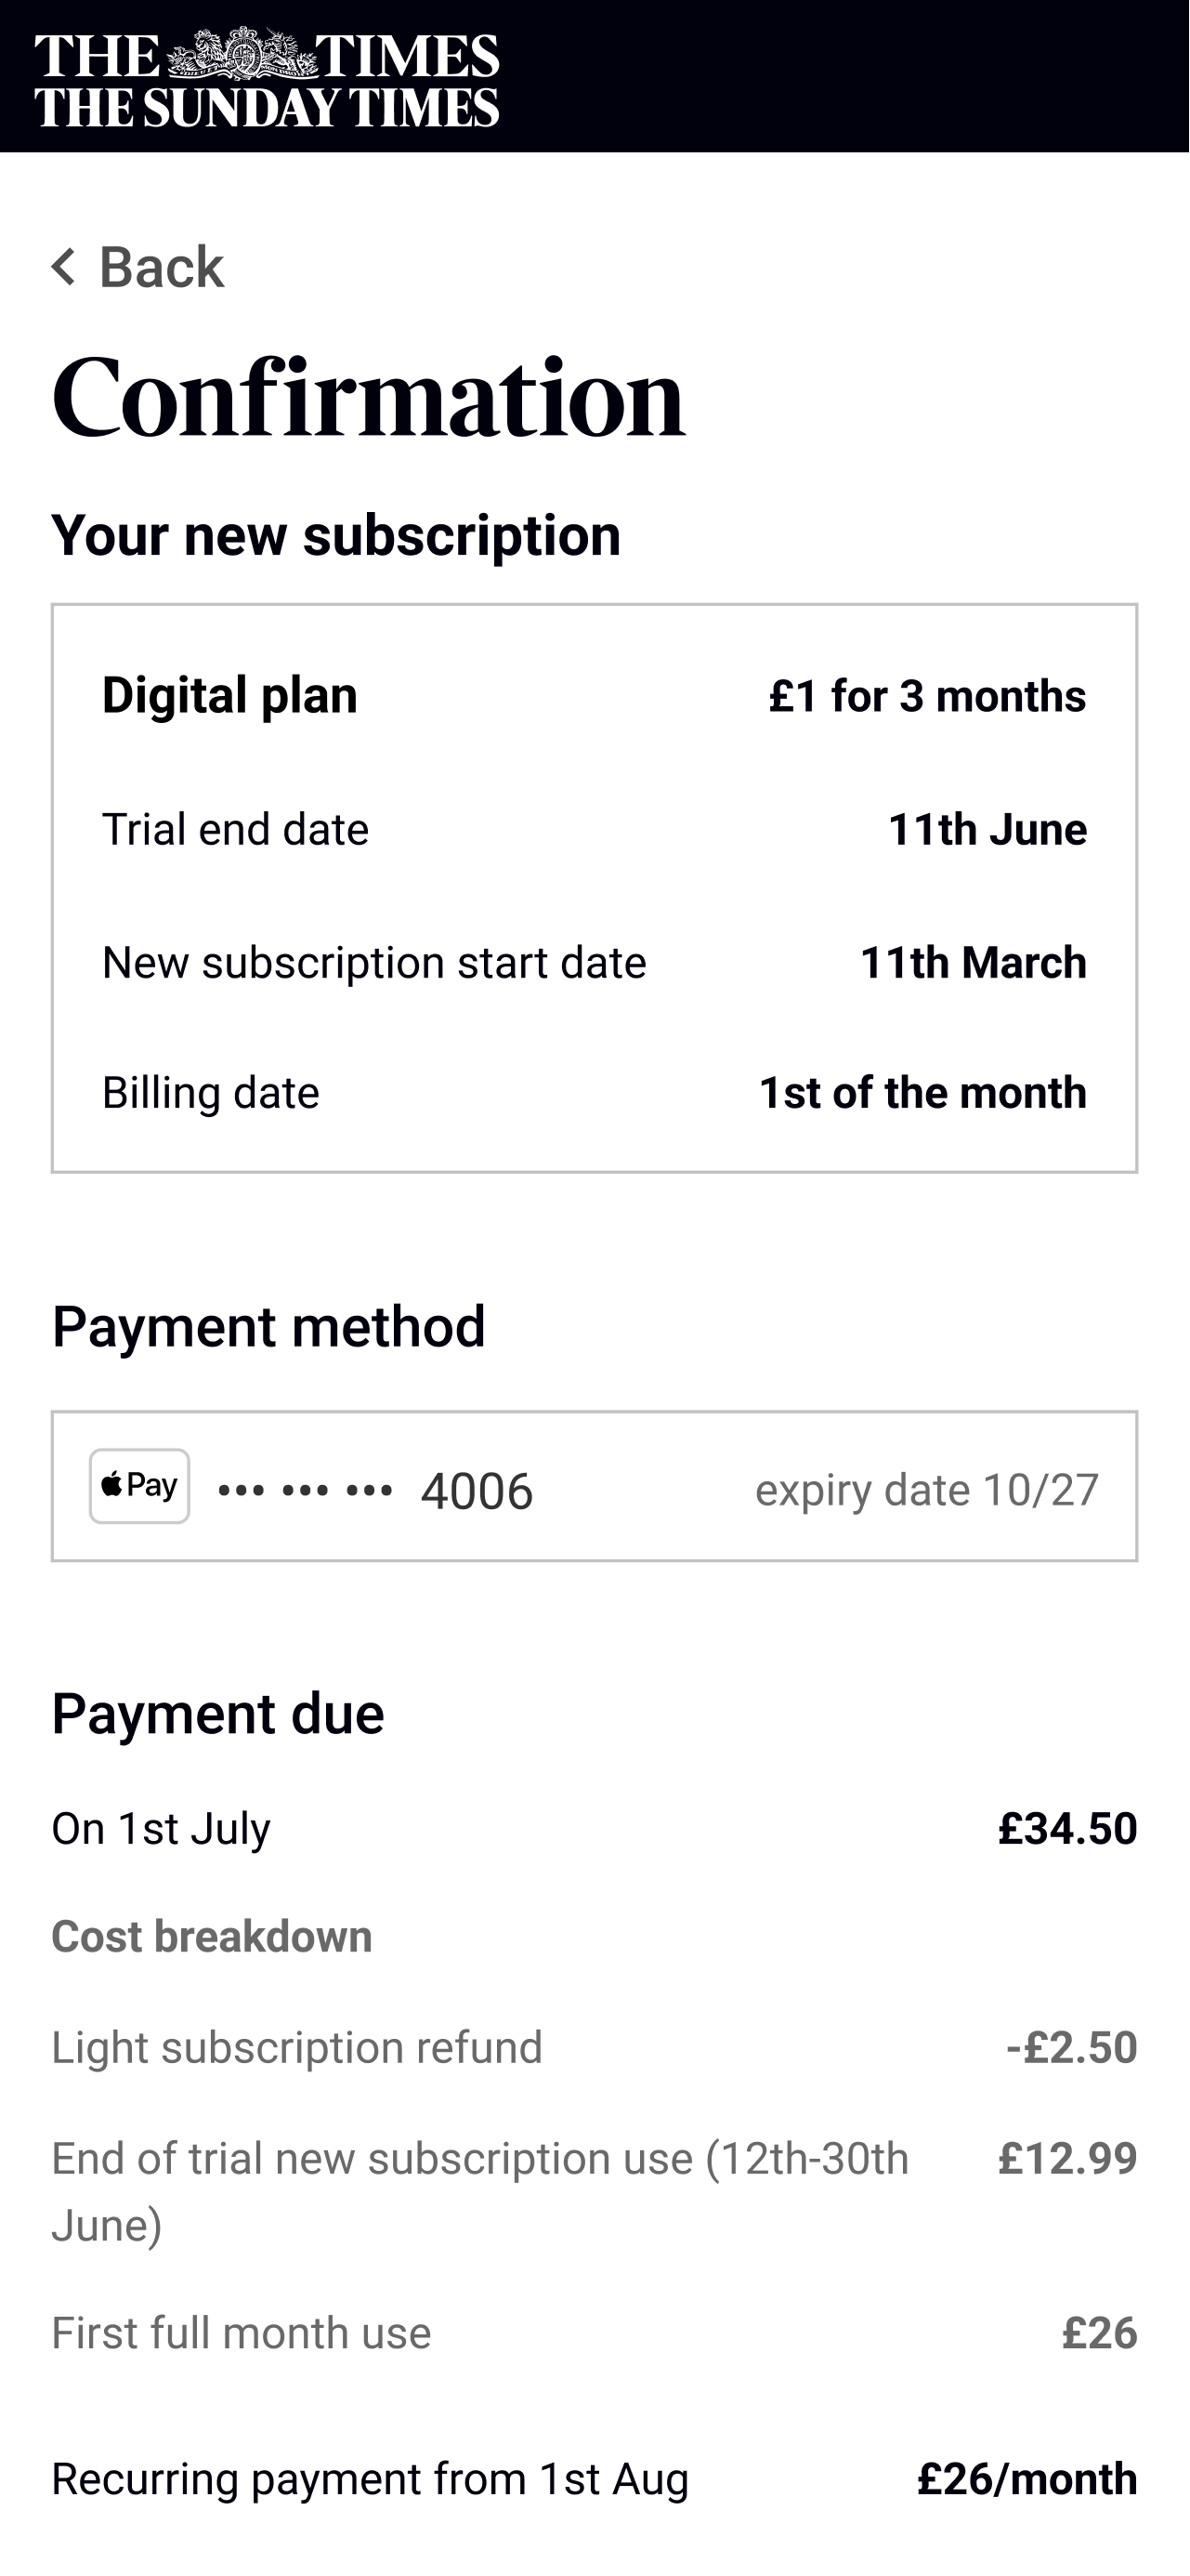Tap the £1 for 3 months price

[927, 696]
